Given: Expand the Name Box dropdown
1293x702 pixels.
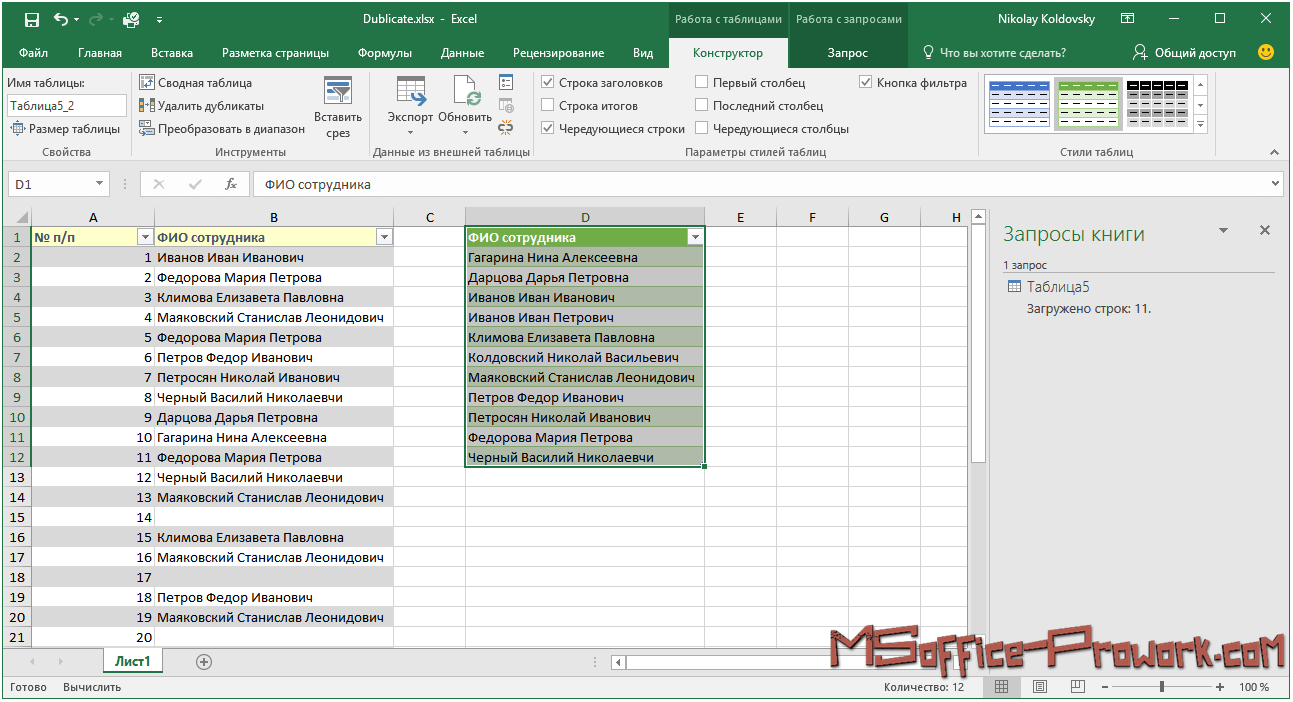Looking at the screenshot, I should pos(99,185).
